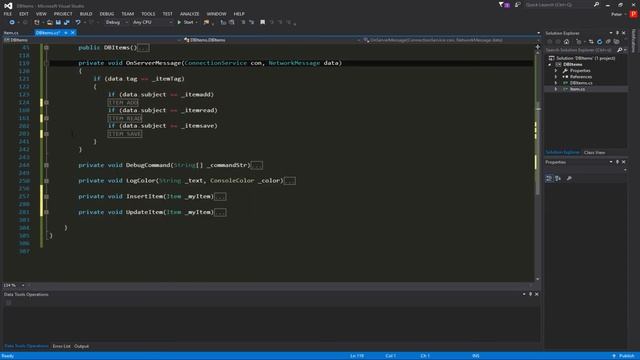Click the Categorized icon in Properties panel

549,178
